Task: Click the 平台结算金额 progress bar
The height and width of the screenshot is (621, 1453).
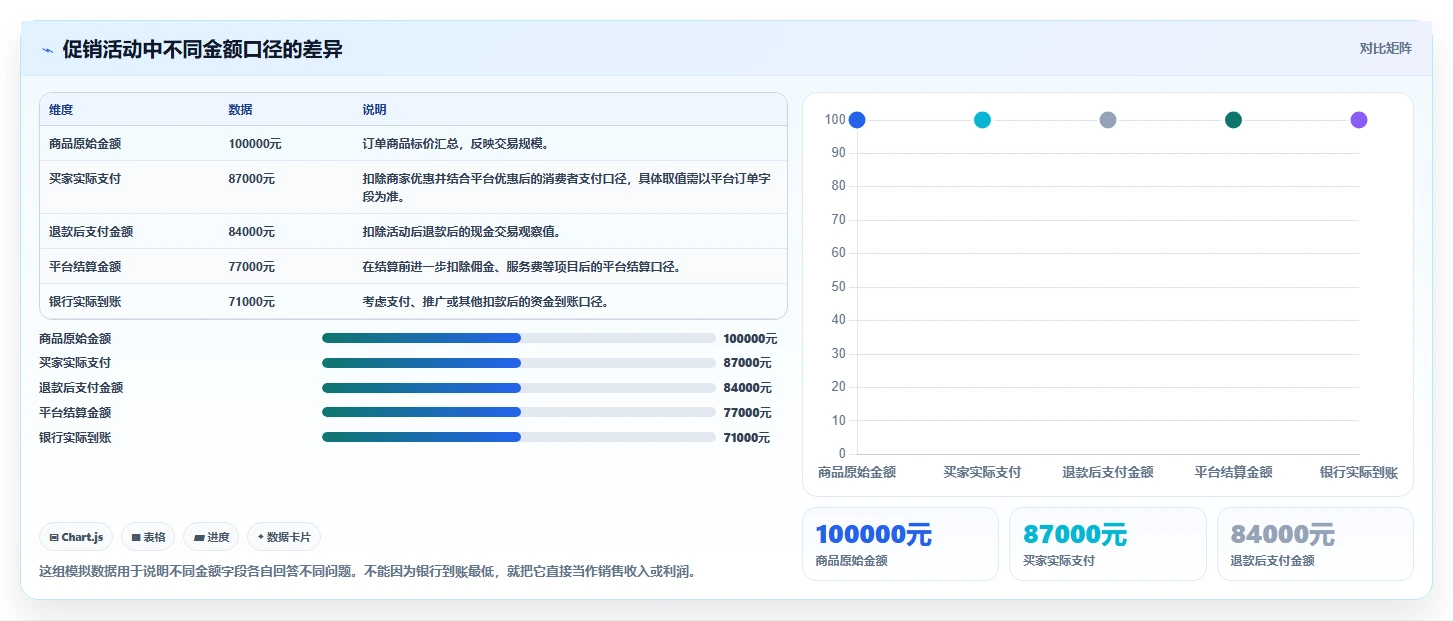Action: pos(519,412)
